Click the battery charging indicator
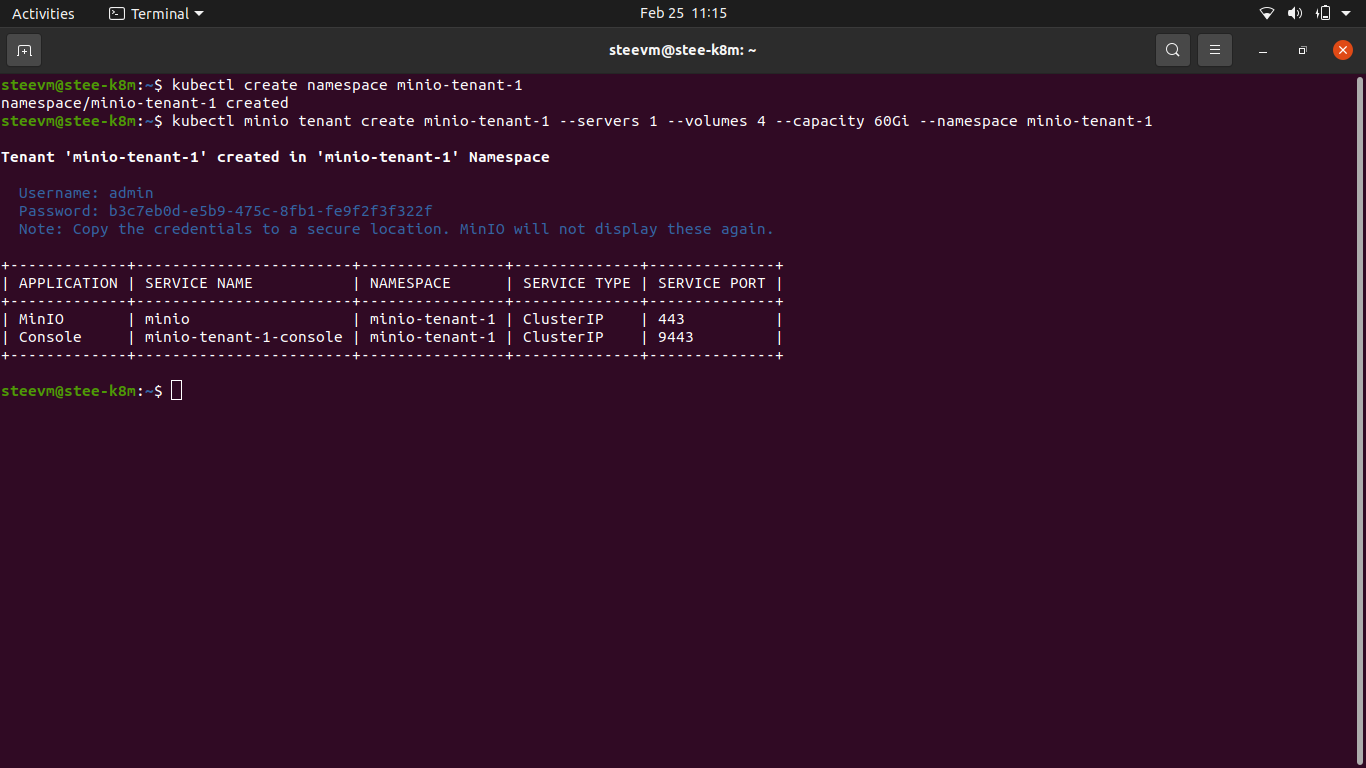Viewport: 1366px width, 768px height. pos(1322,13)
